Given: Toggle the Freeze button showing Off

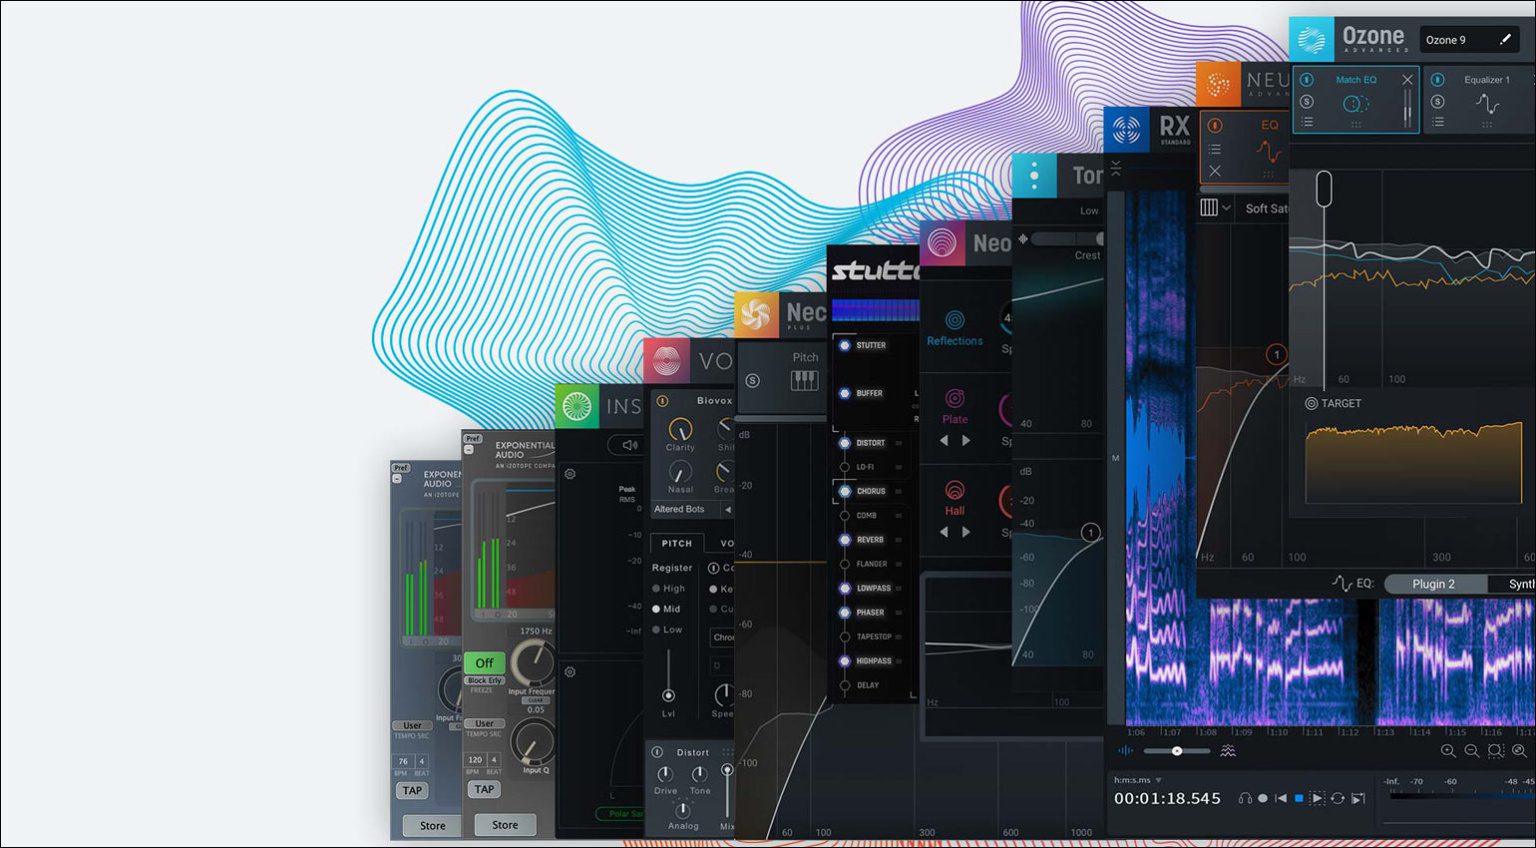Looking at the screenshot, I should (x=484, y=663).
